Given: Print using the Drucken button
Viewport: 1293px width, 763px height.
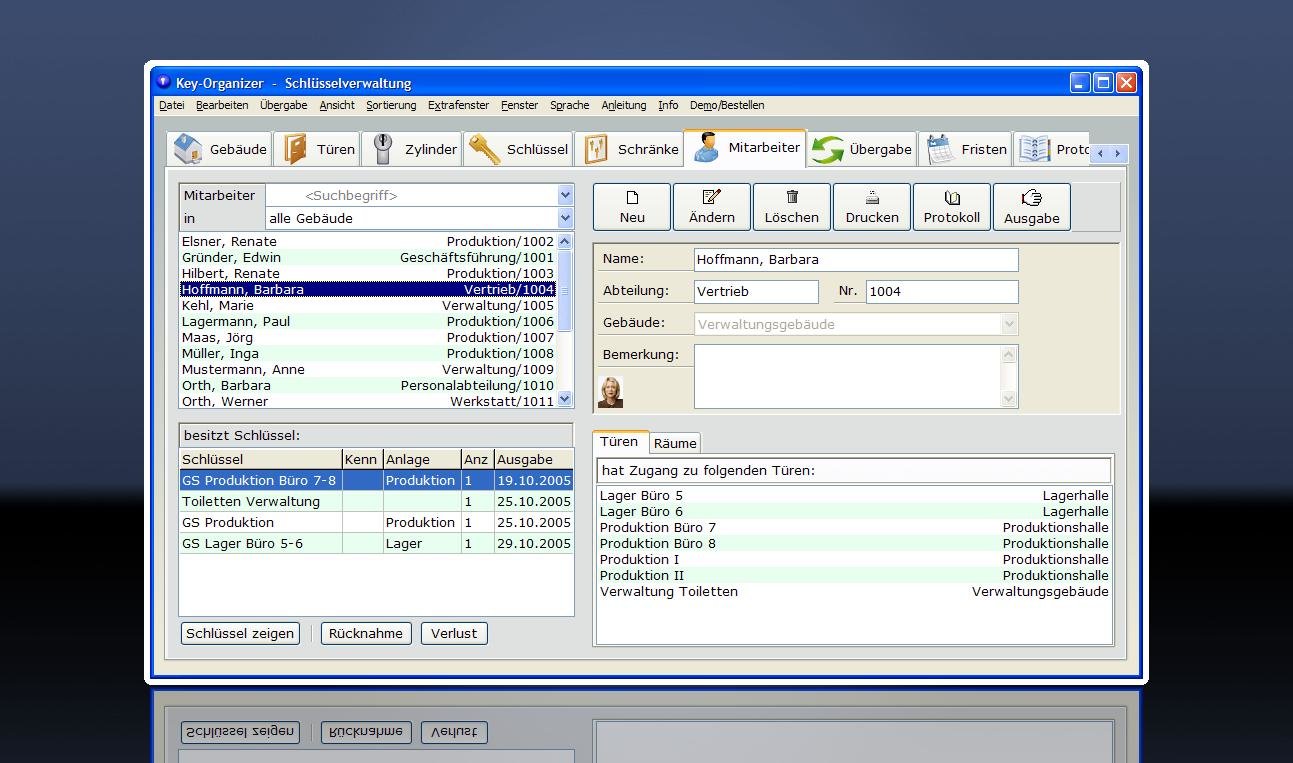Looking at the screenshot, I should click(x=872, y=207).
